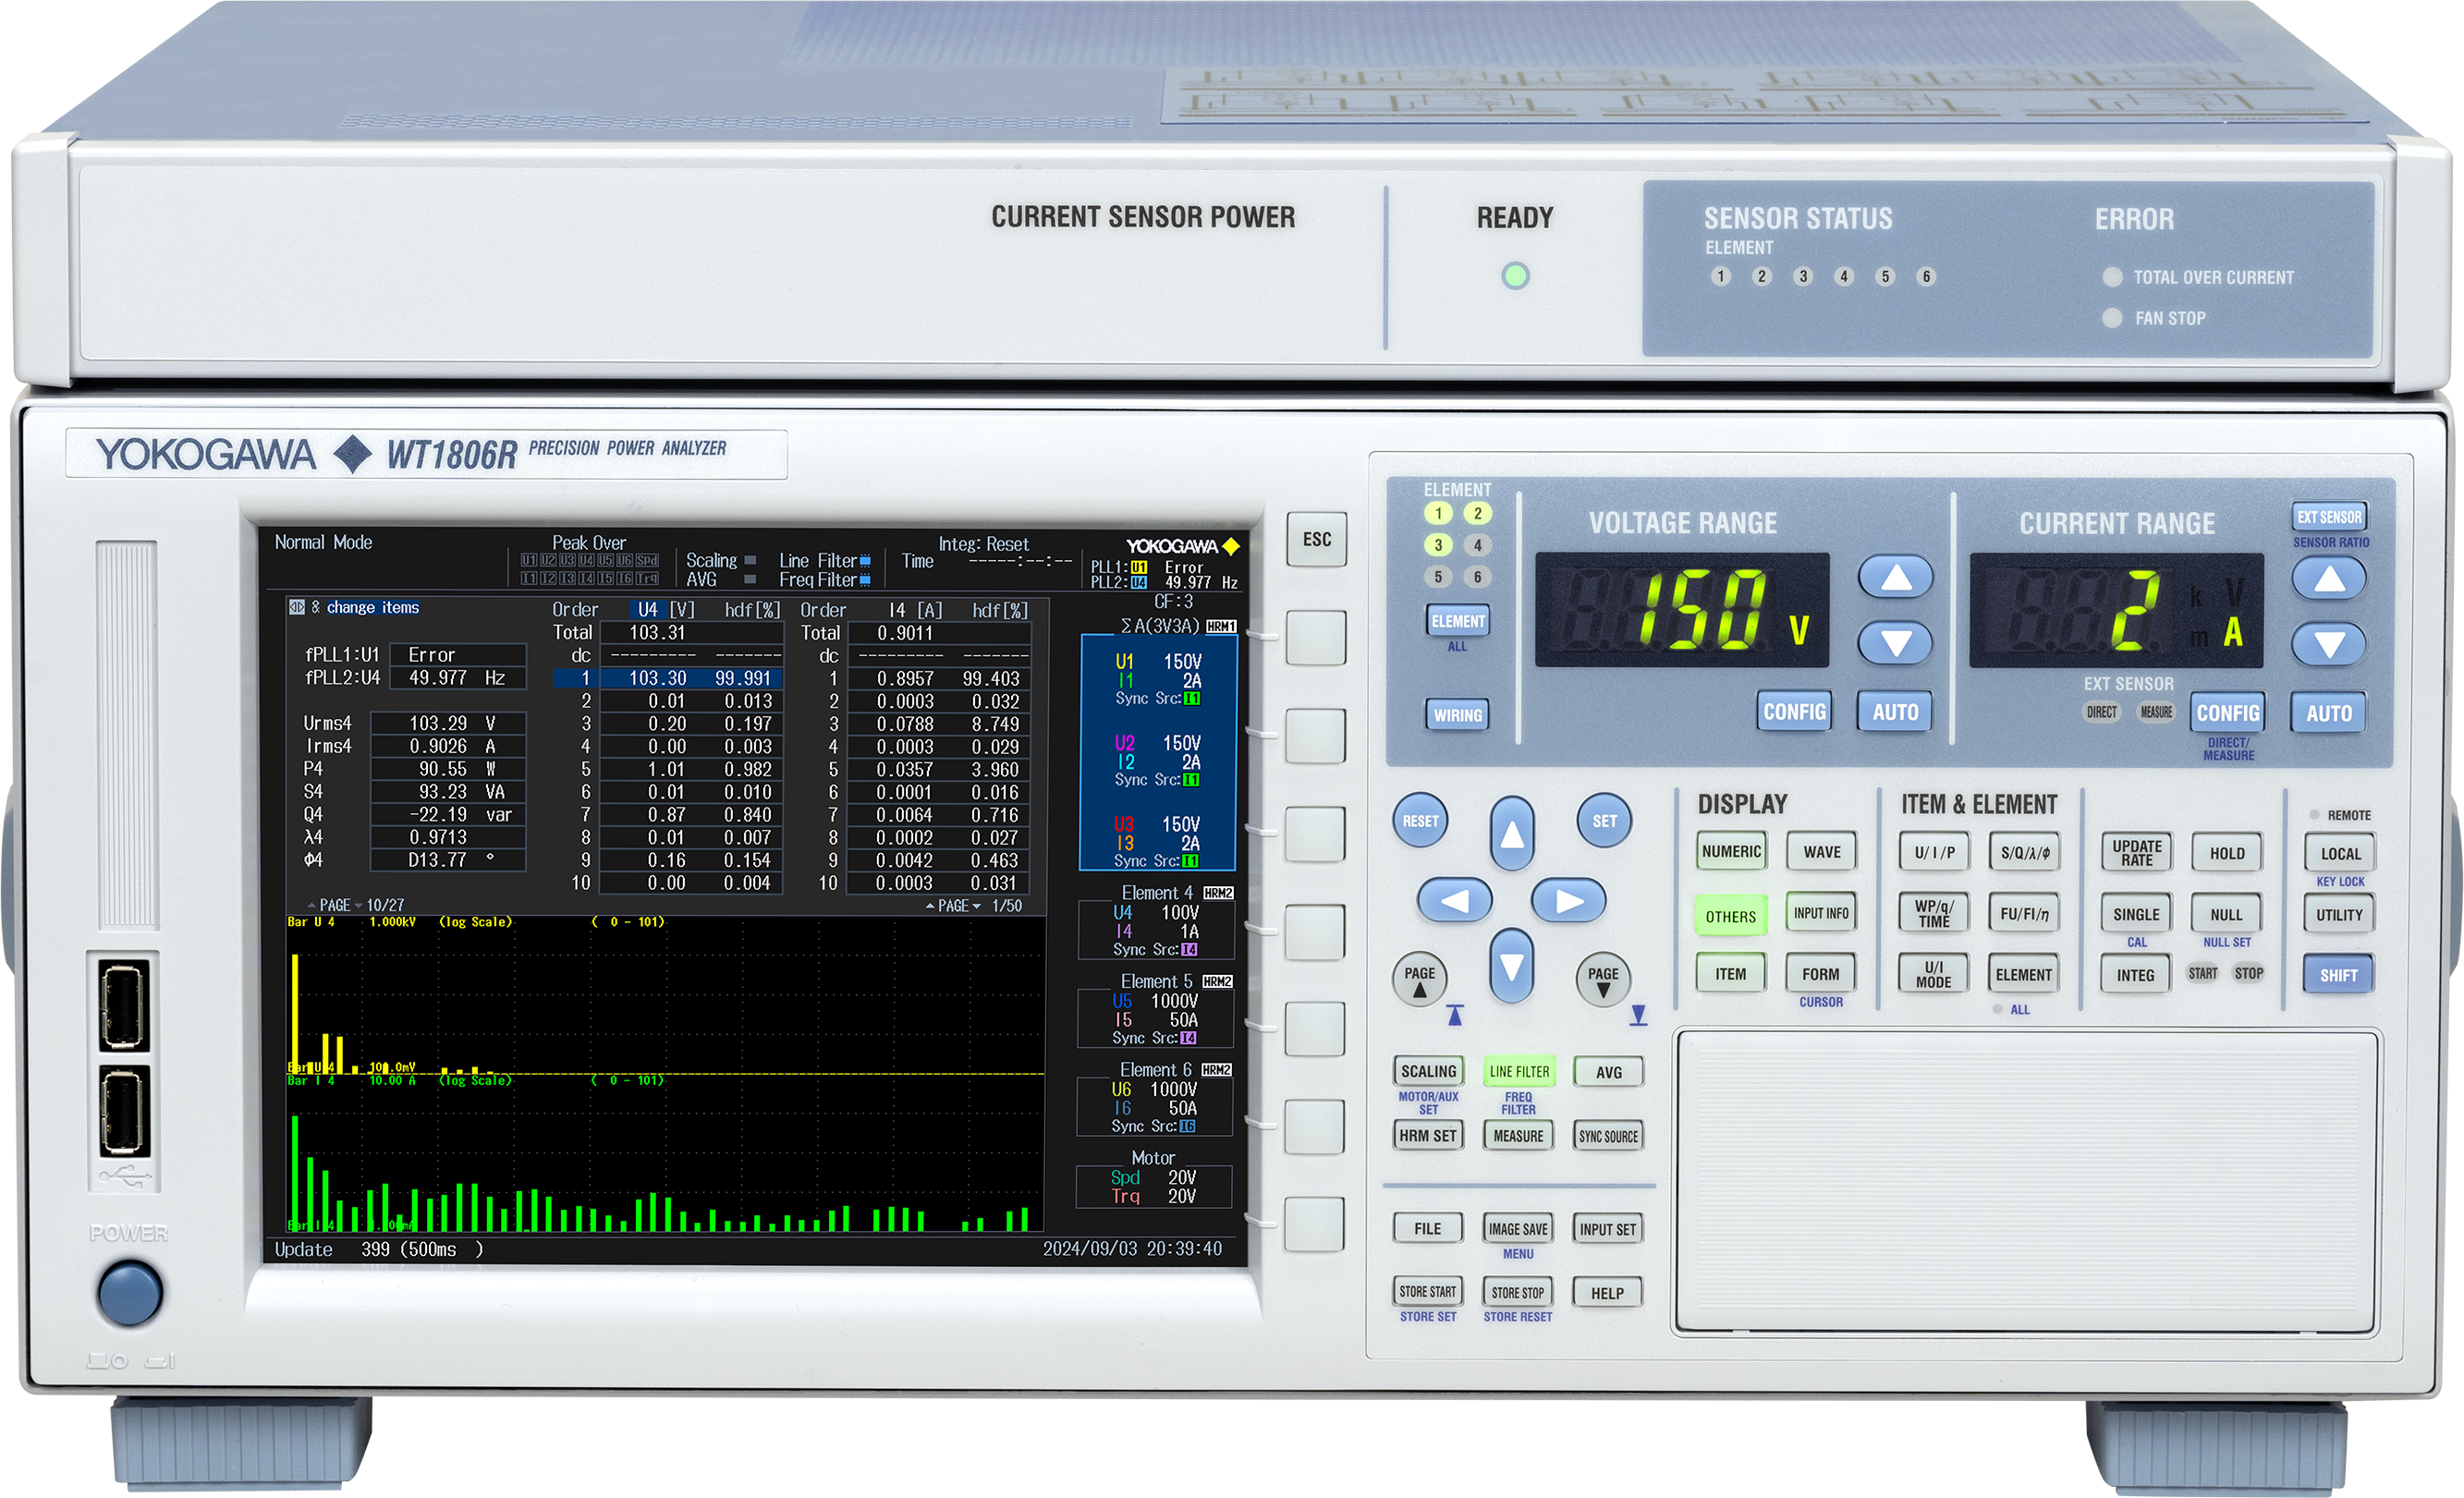2464x1498 pixels.
Task: Go to previous page with PAGE up key
Action: 1420,980
